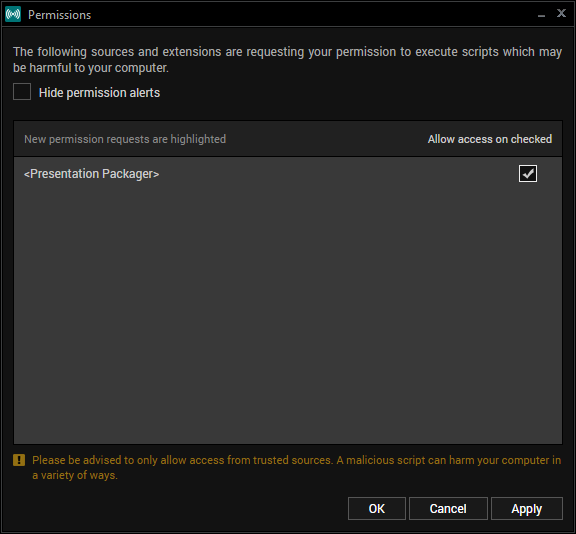Click the description paragraph about harmful scripts
This screenshot has width=576, height=534.
click(288, 59)
